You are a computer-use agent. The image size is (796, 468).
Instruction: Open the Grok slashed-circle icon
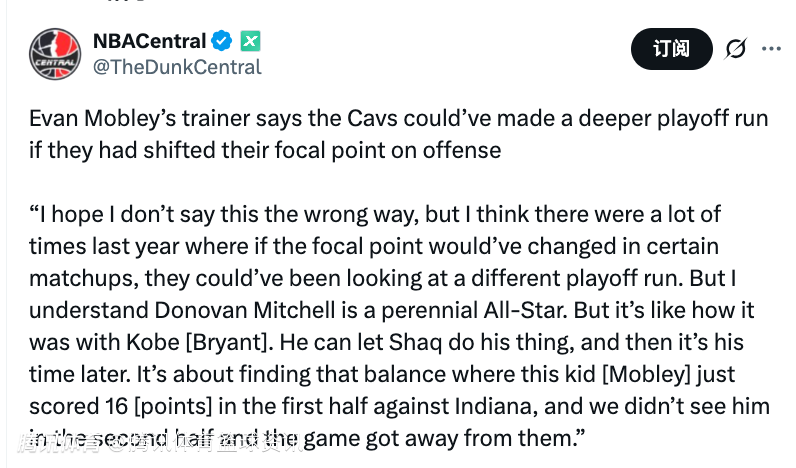[736, 49]
